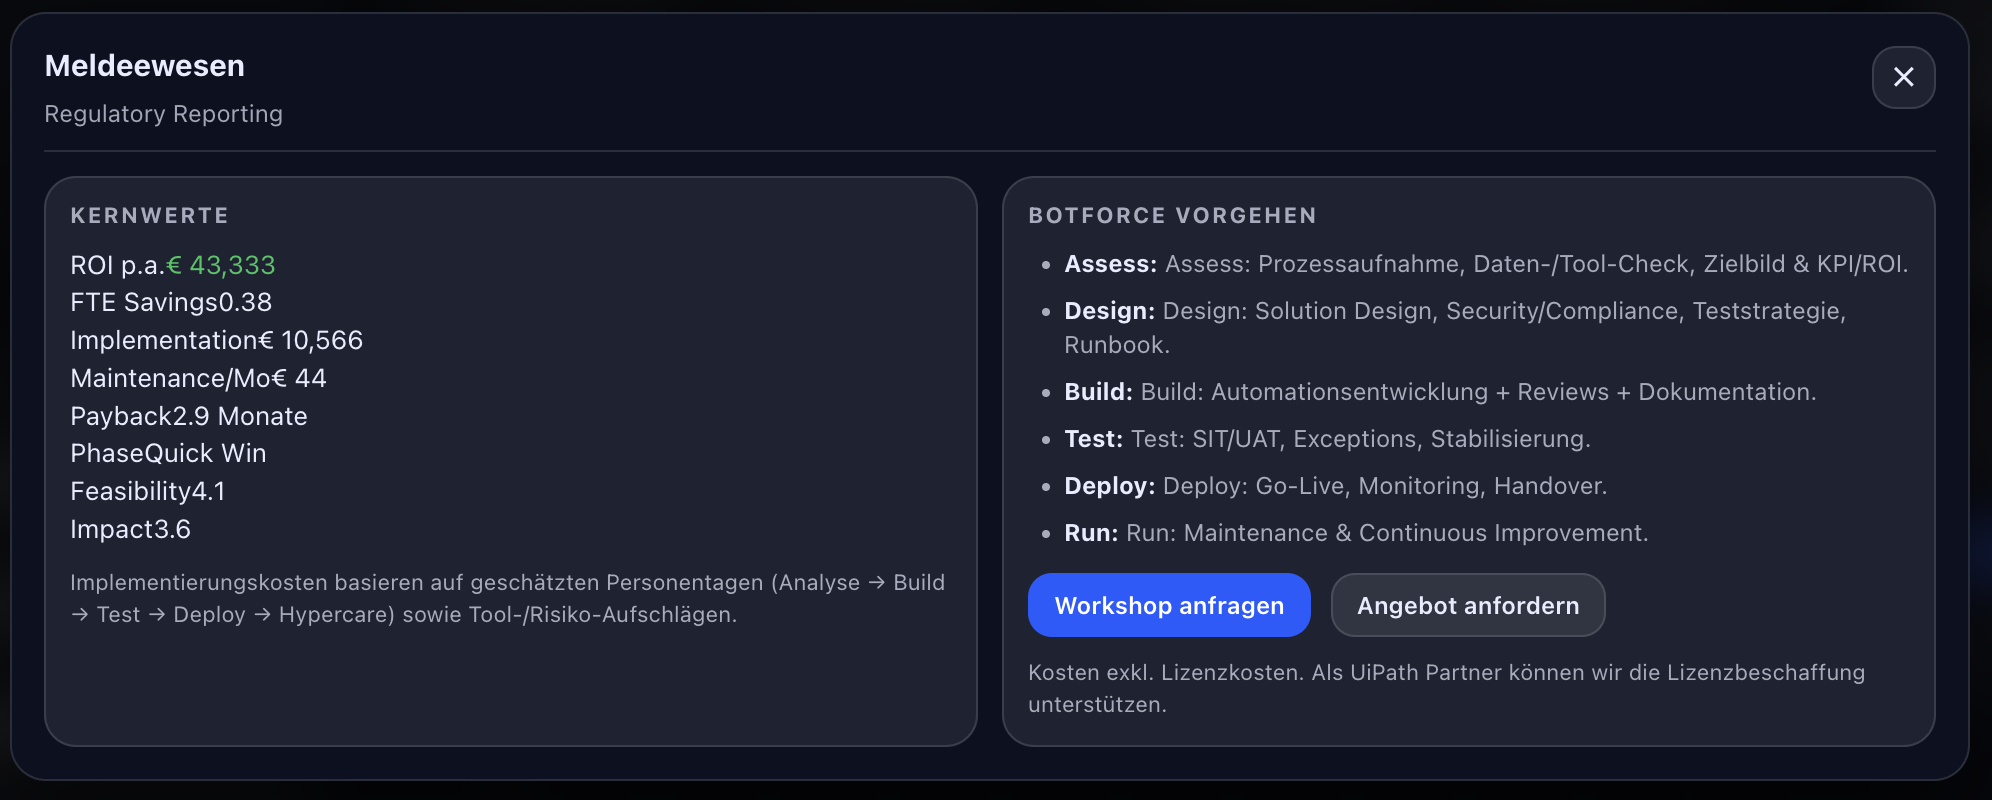This screenshot has height=800, width=1992.
Task: Select the Regulatory Reporting subtitle
Action: click(164, 114)
